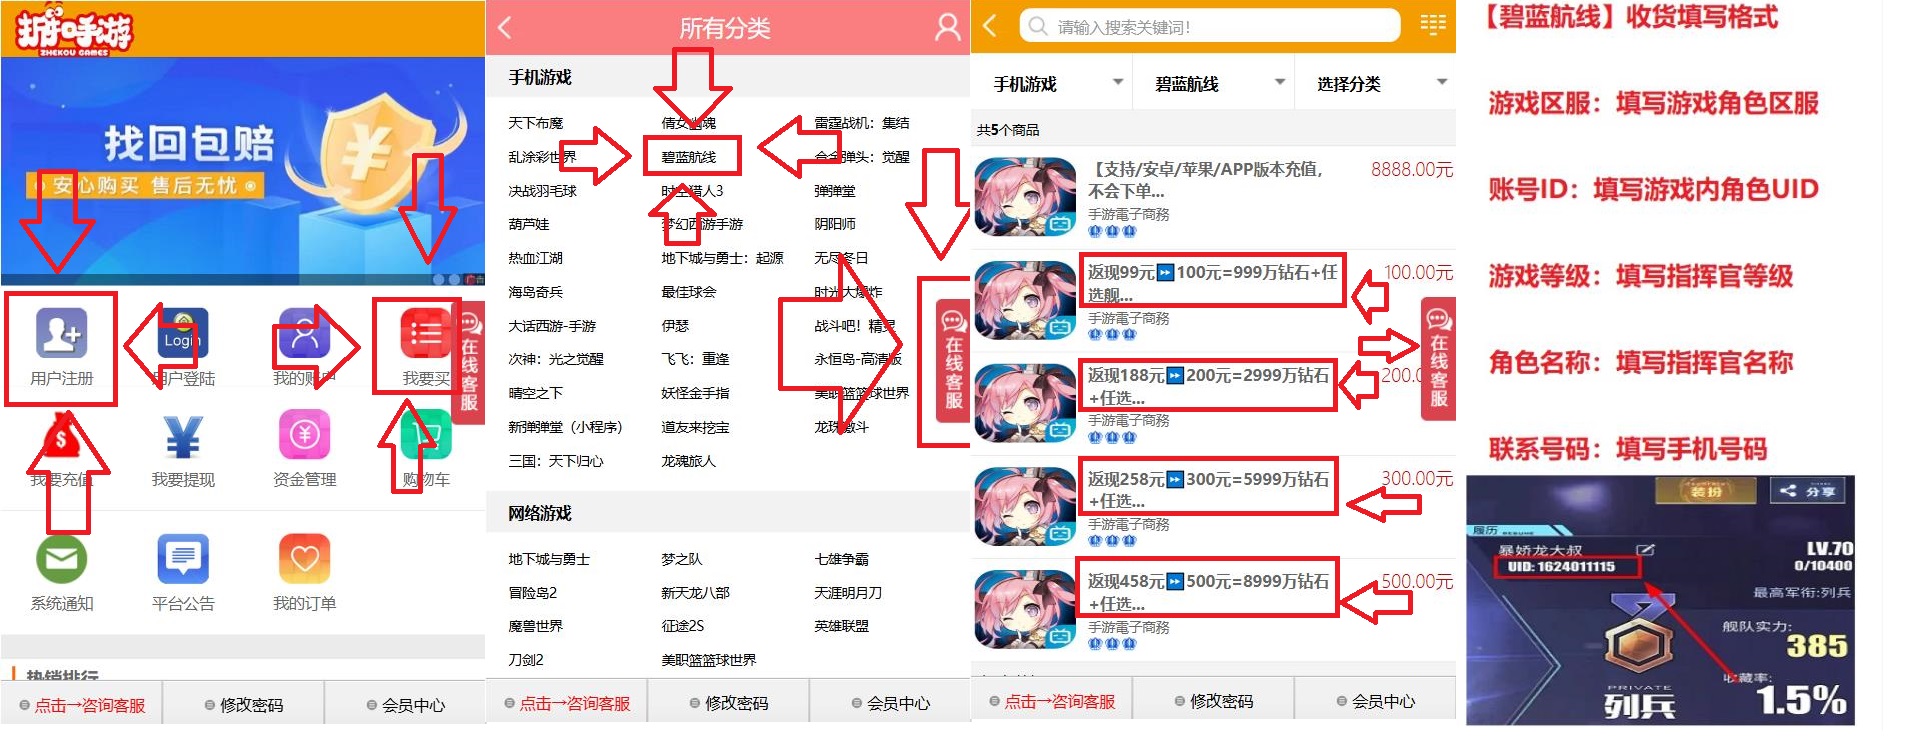Open the 系统通知 envelope icon
This screenshot has width=1914, height=741.
[x=62, y=559]
